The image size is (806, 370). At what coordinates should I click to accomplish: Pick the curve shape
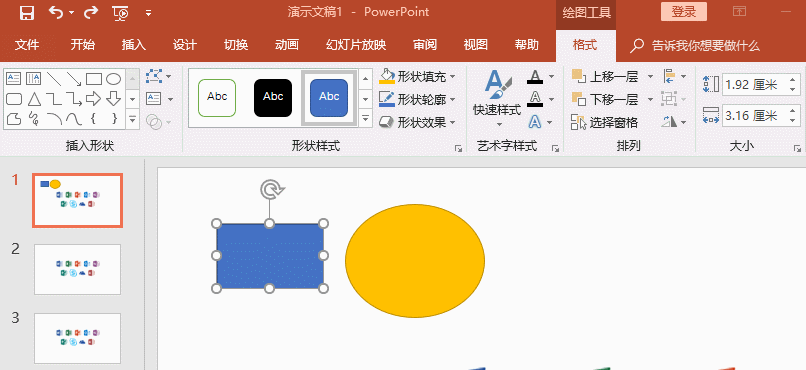click(x=74, y=119)
